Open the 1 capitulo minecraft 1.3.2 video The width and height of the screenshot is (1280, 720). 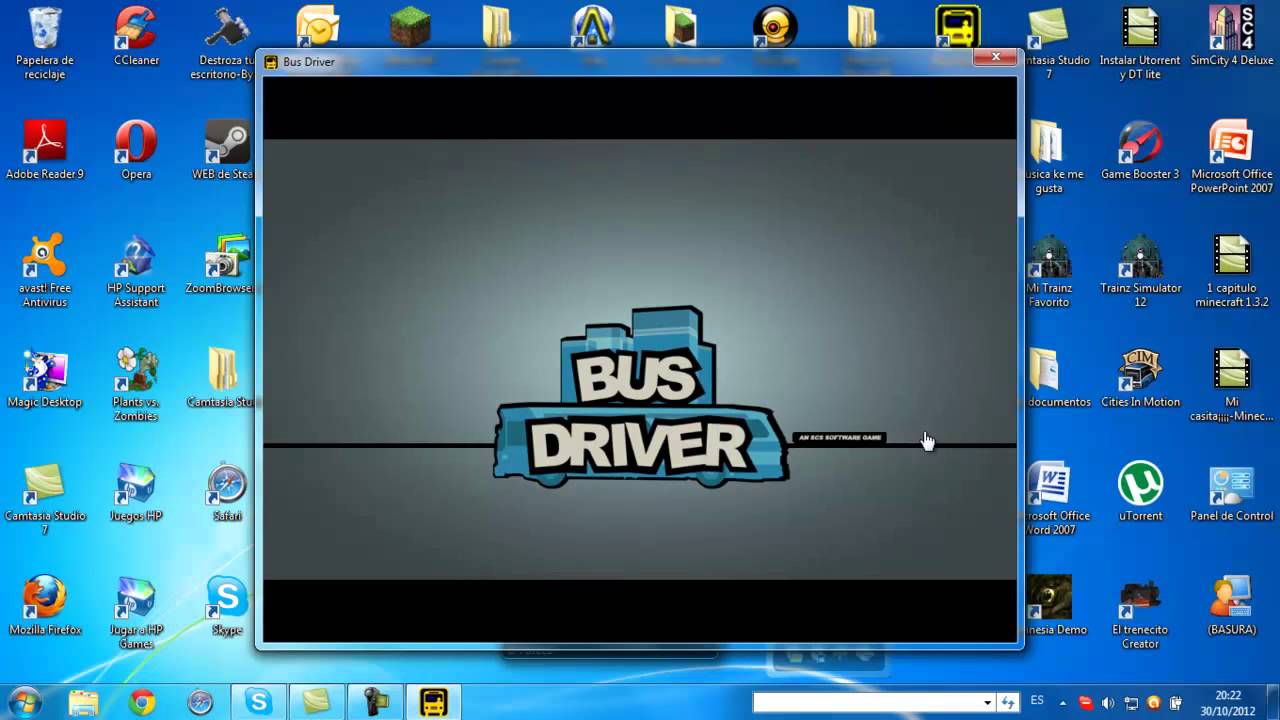click(1232, 270)
